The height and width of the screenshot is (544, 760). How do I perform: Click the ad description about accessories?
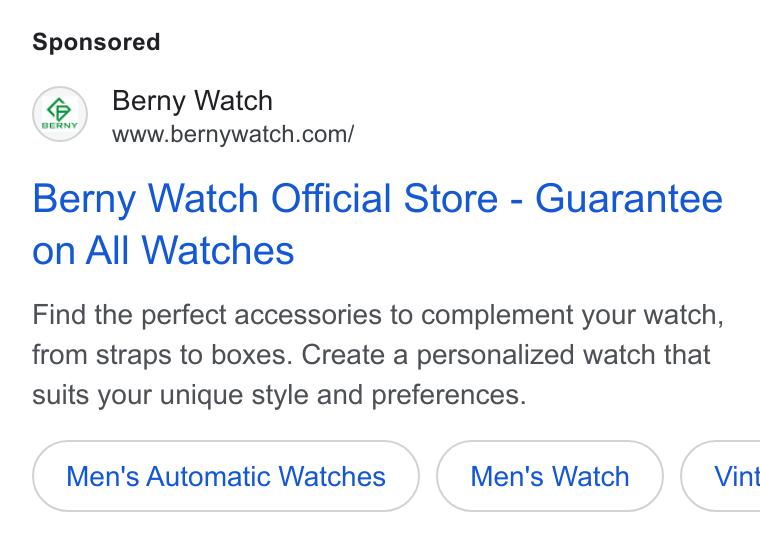coord(378,354)
